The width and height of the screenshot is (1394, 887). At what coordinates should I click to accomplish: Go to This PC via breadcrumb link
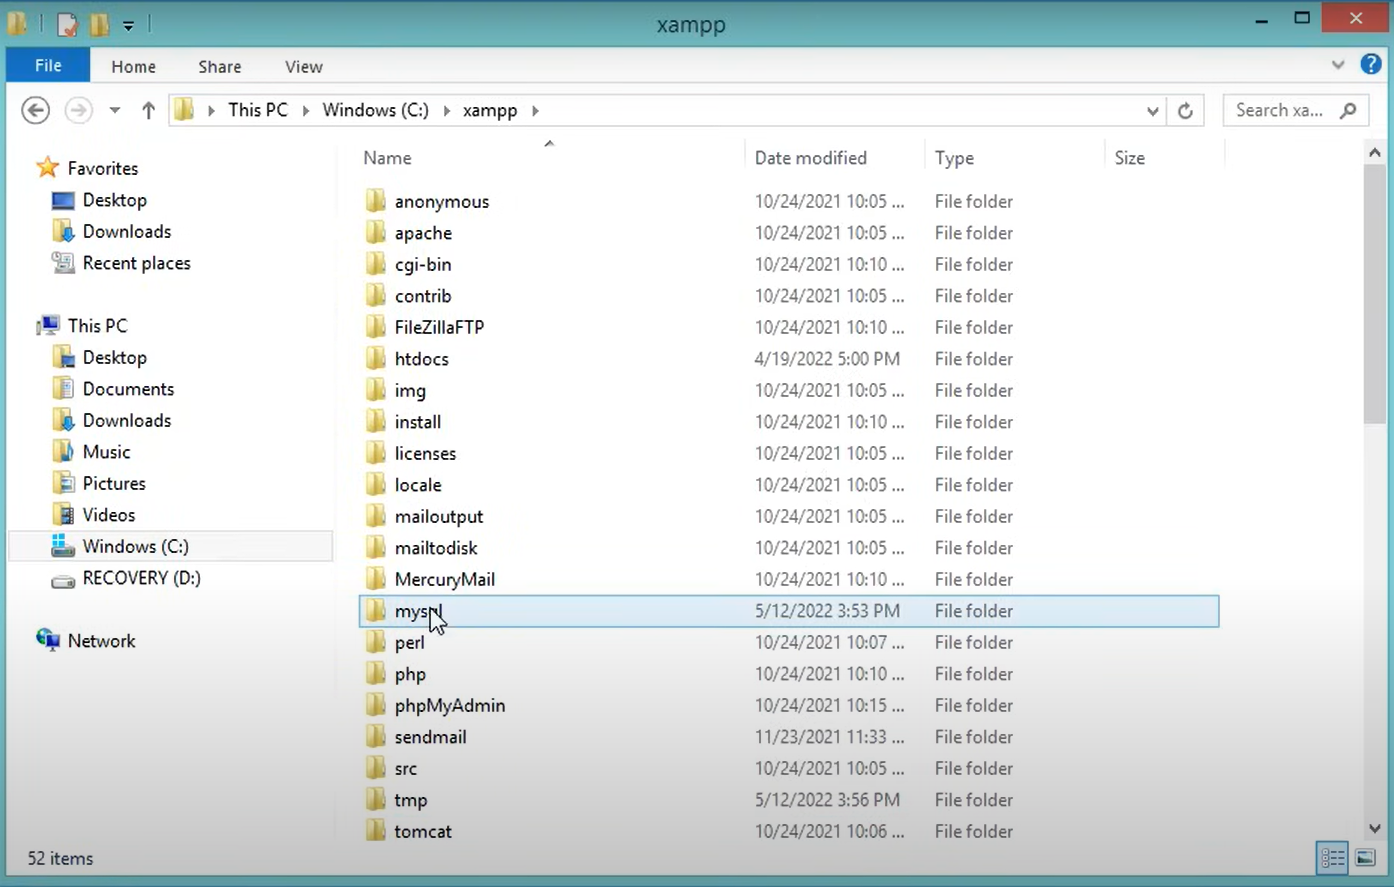257,110
